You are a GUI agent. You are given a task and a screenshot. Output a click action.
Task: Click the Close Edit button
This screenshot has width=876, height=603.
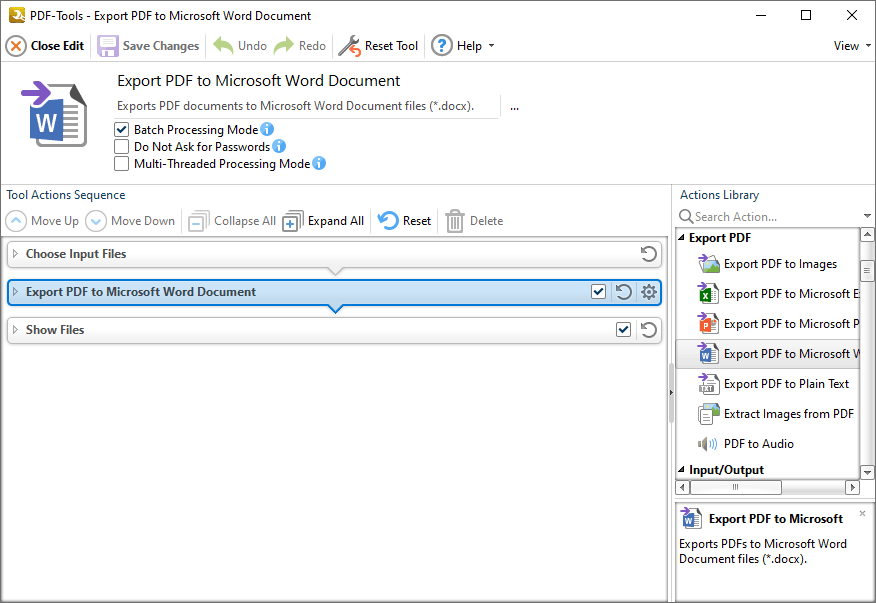[x=45, y=46]
